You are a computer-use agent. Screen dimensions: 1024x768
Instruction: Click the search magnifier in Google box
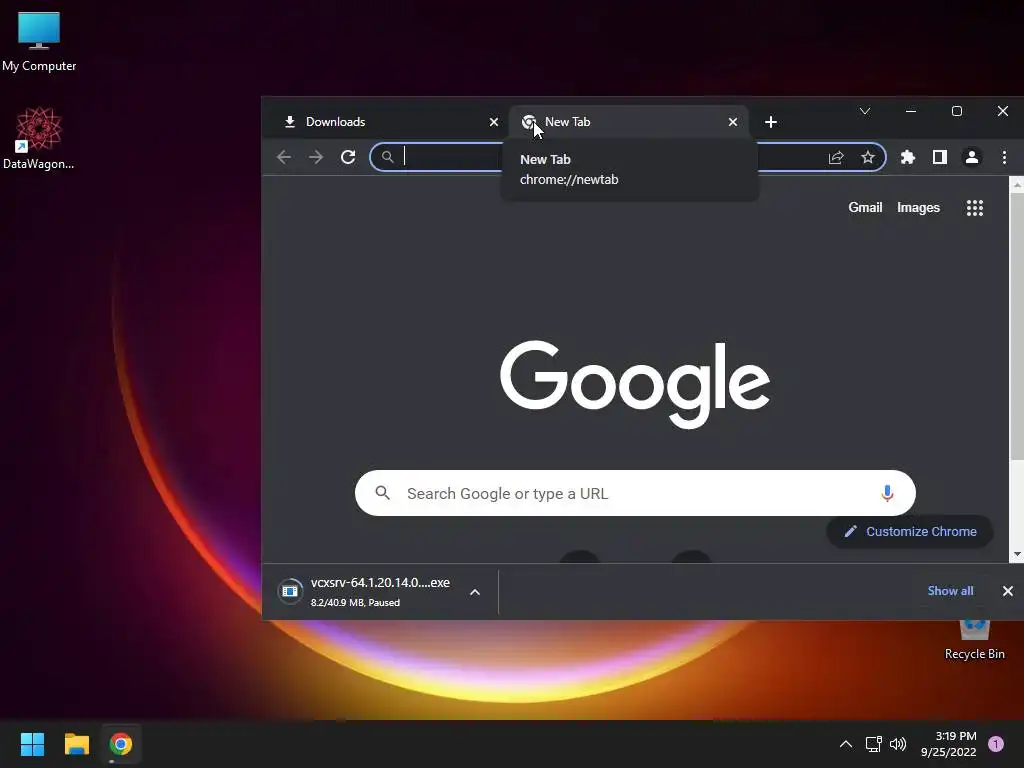(x=383, y=493)
